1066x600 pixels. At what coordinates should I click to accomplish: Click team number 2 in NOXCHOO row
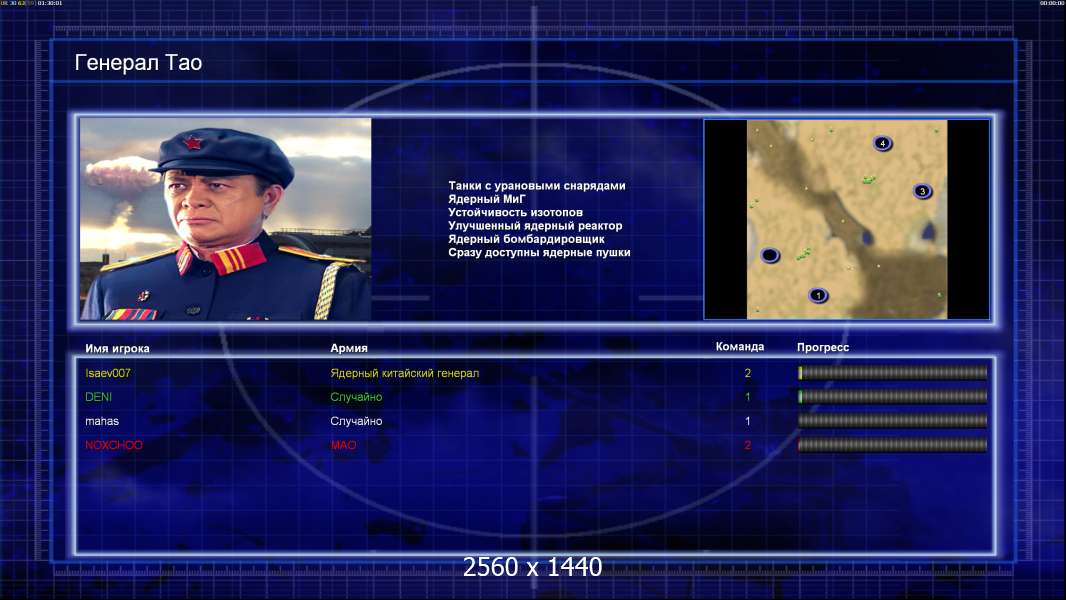click(748, 445)
